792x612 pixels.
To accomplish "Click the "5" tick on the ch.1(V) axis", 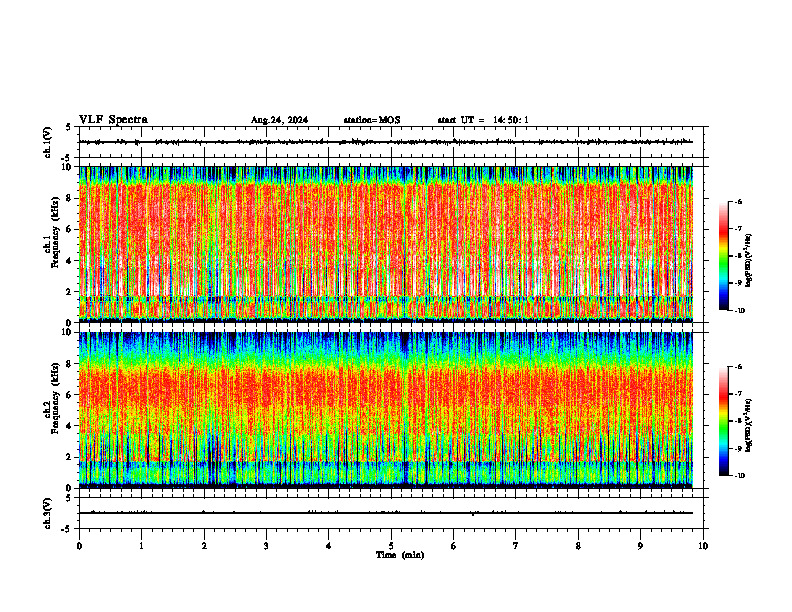I will pos(70,127).
